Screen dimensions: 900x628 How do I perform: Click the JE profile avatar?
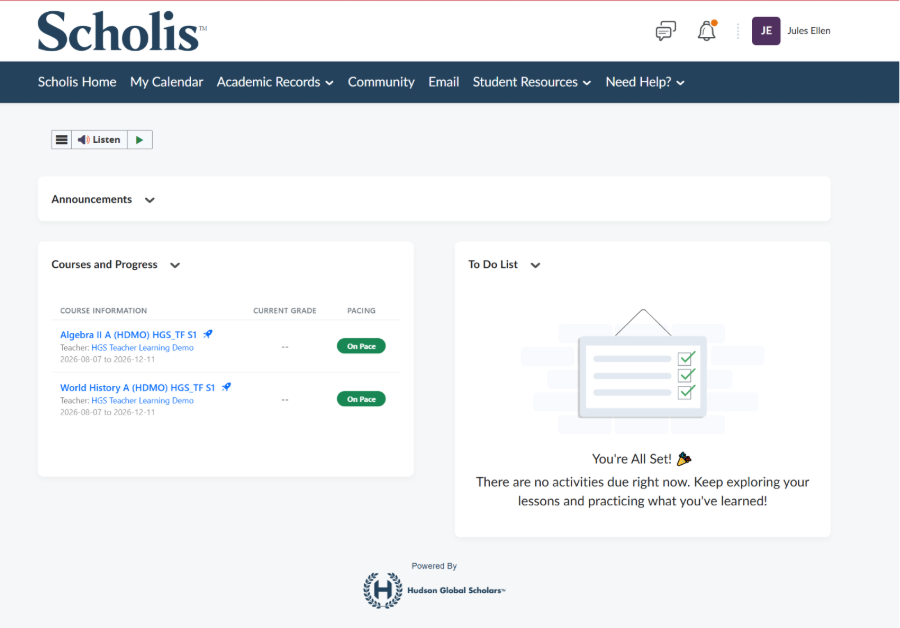[766, 31]
